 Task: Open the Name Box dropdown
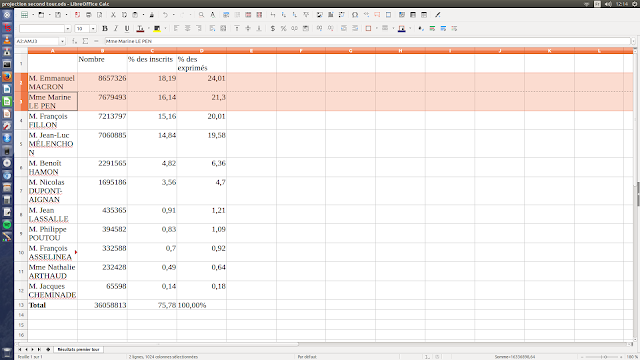[62, 41]
